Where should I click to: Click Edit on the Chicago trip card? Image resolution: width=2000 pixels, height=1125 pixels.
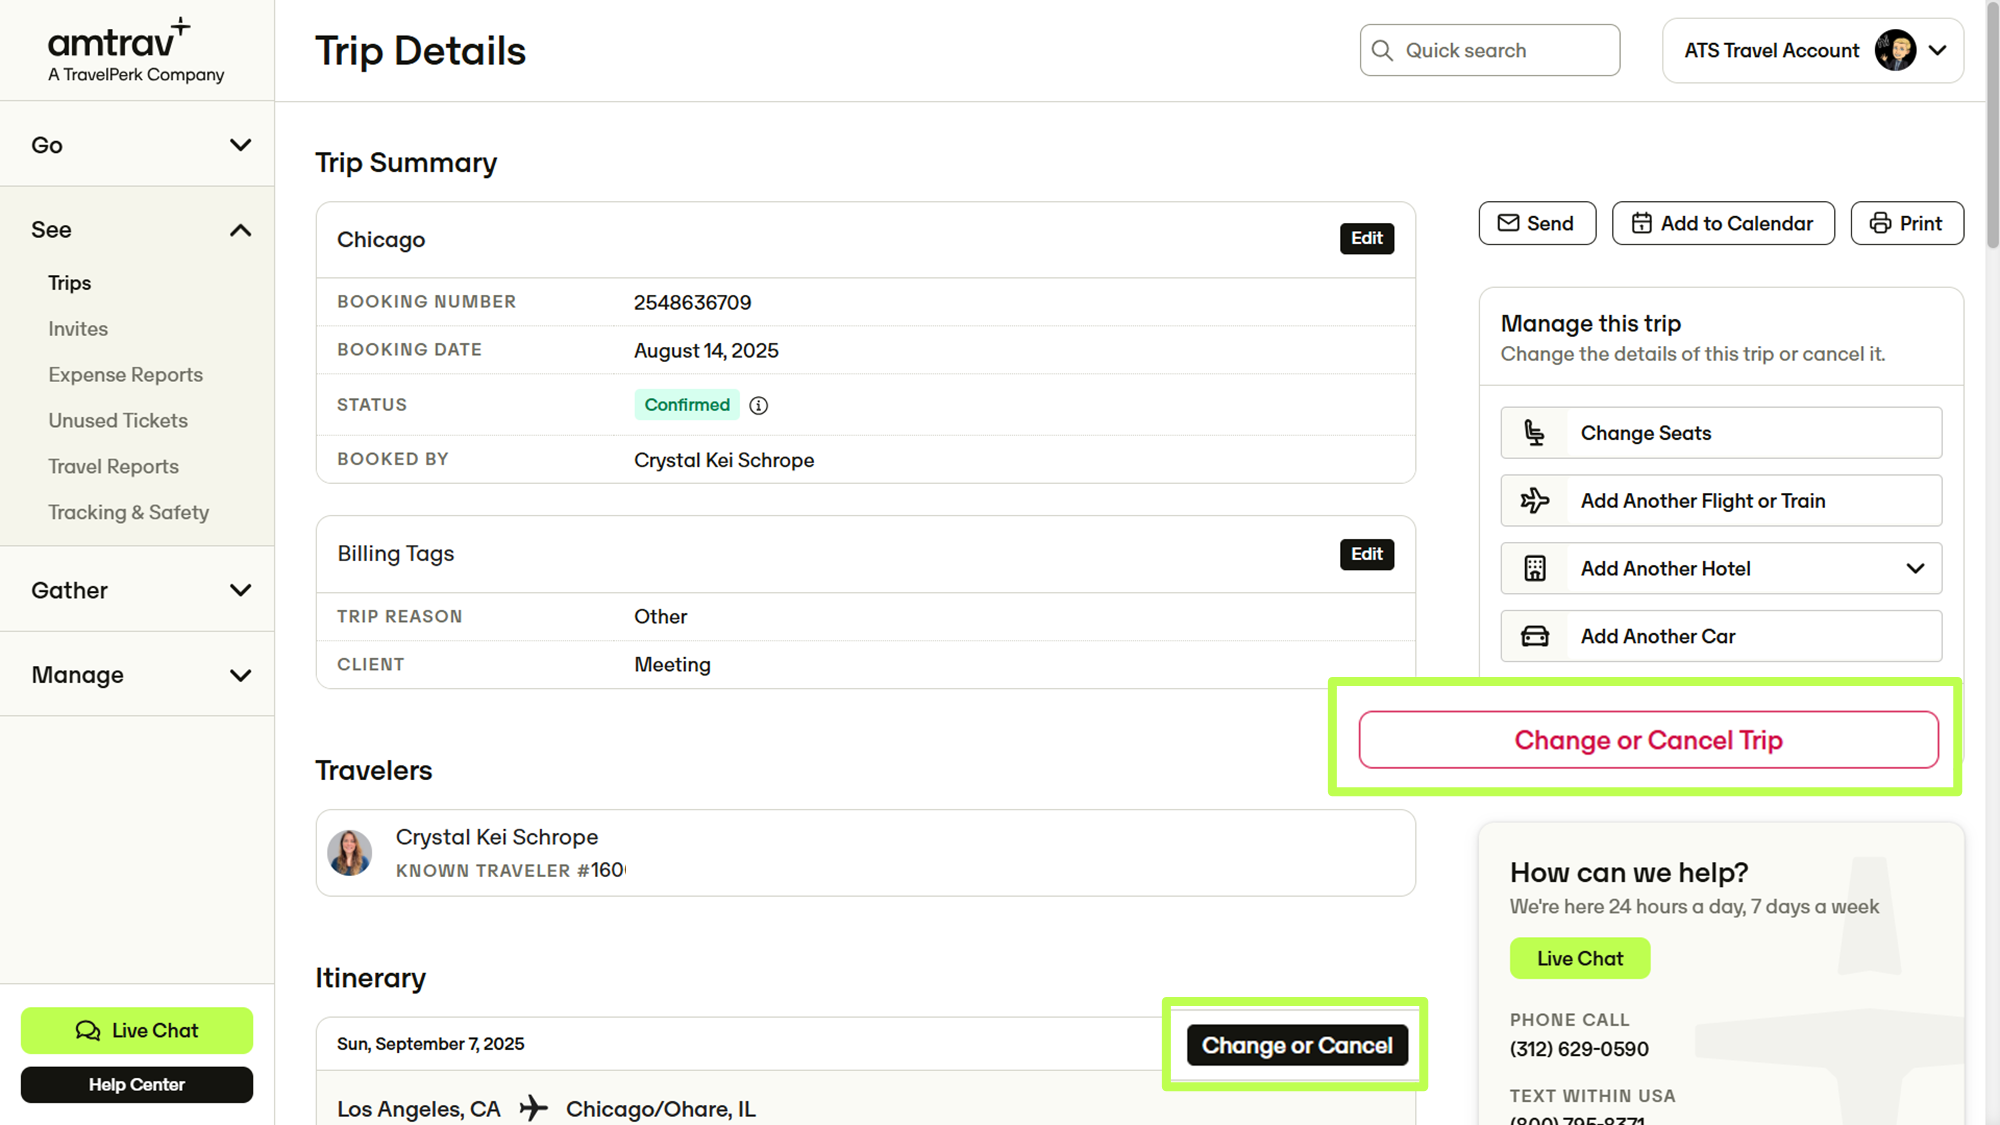coord(1367,238)
